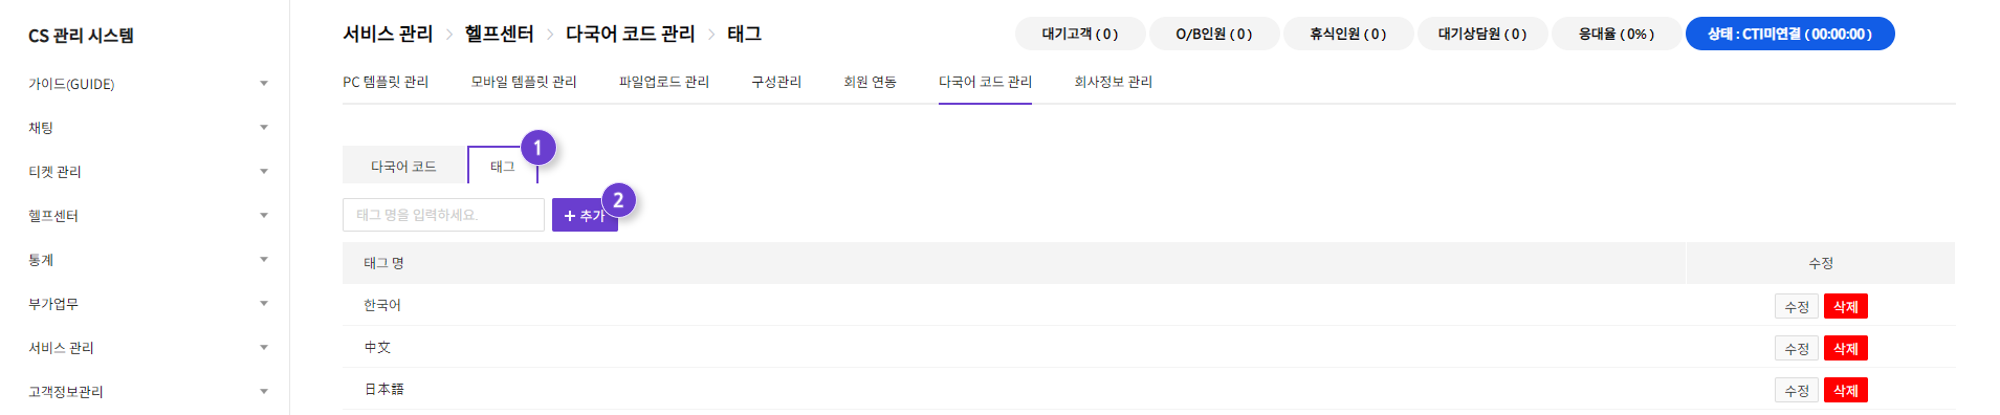Open the 파일업로드 관리 tab
Screen dimensions: 2000x415
click(664, 82)
